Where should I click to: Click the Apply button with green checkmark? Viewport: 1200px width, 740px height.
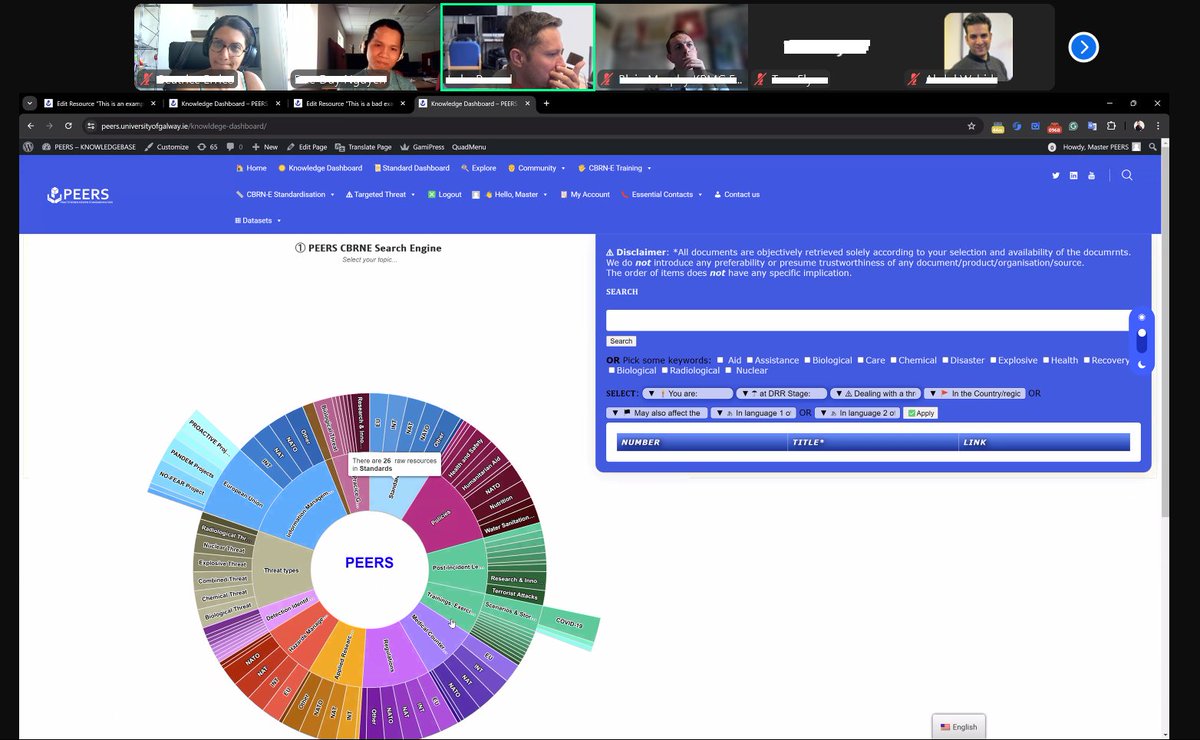pos(919,412)
